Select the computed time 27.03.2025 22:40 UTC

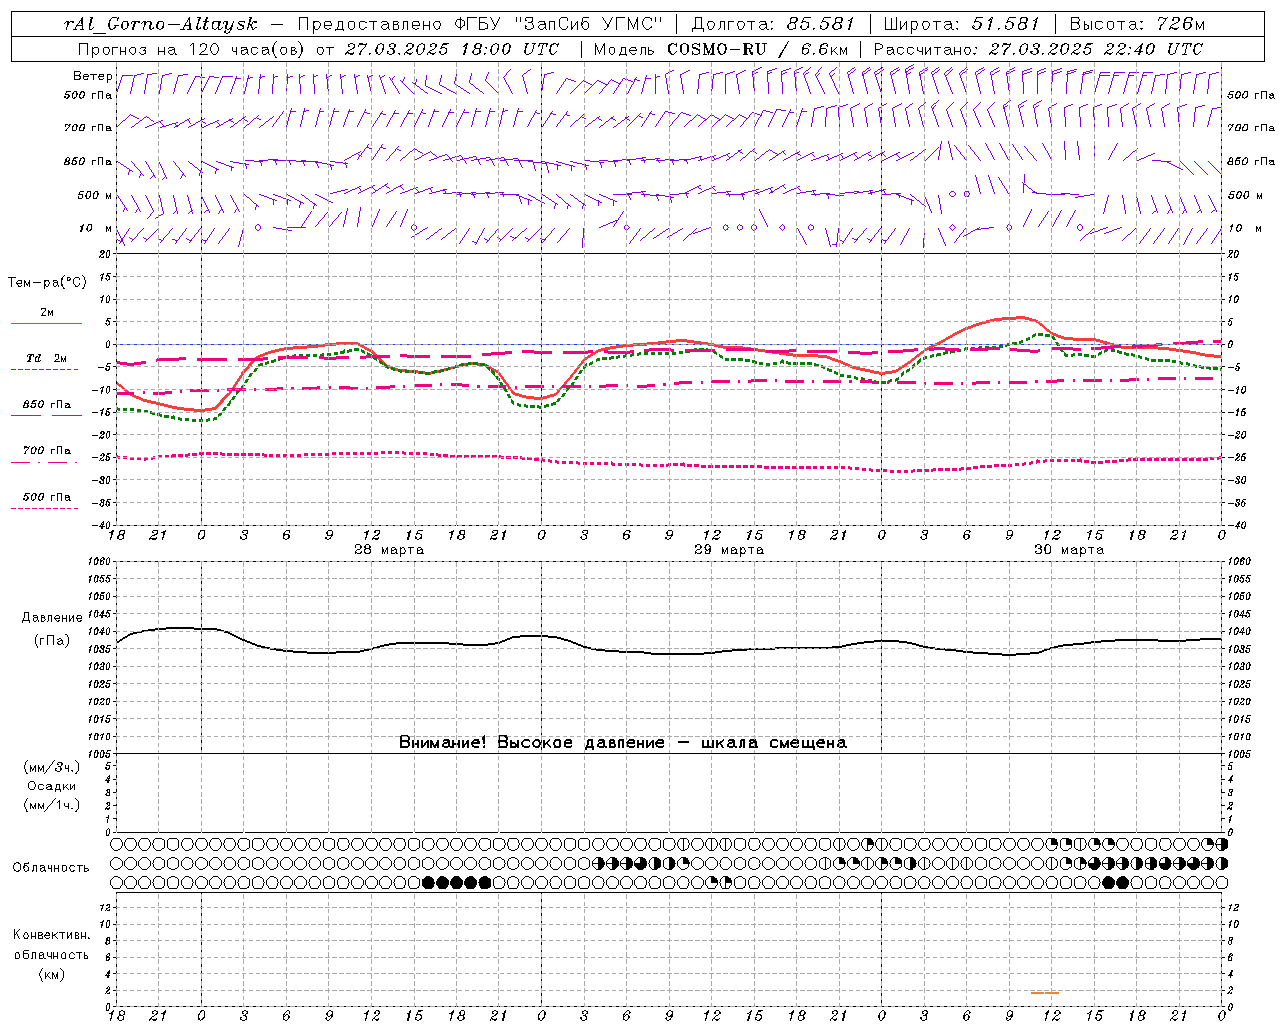pyautogui.click(x=1096, y=49)
